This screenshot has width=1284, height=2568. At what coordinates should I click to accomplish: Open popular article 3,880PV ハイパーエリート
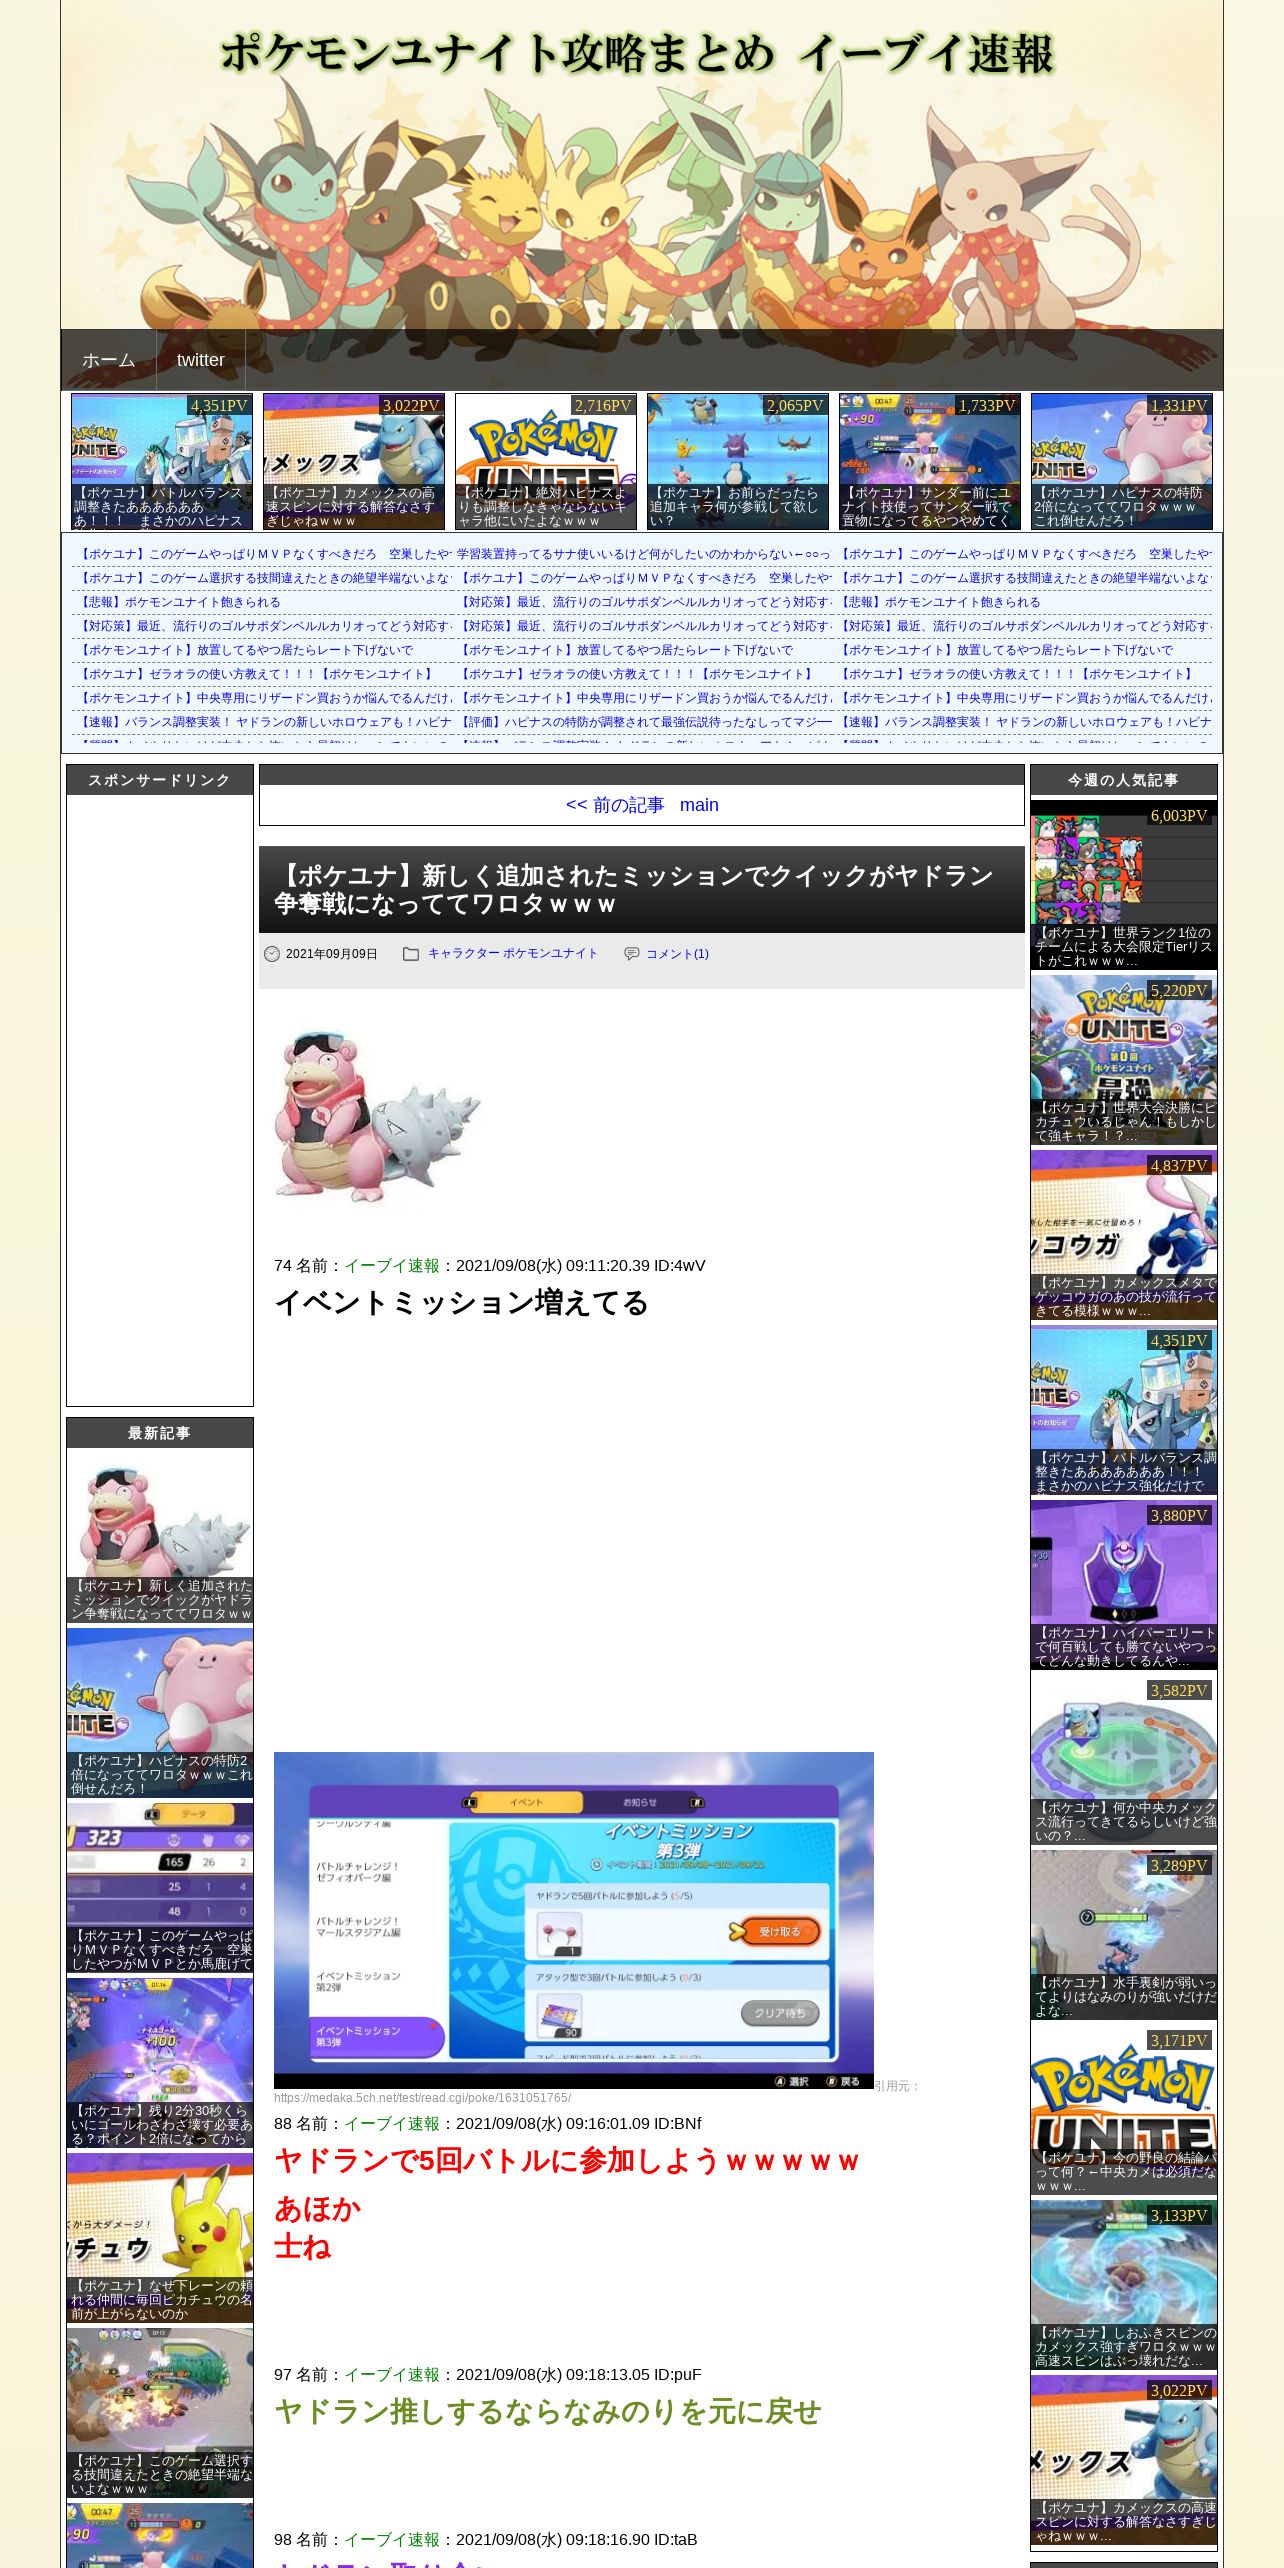(x=1124, y=1585)
